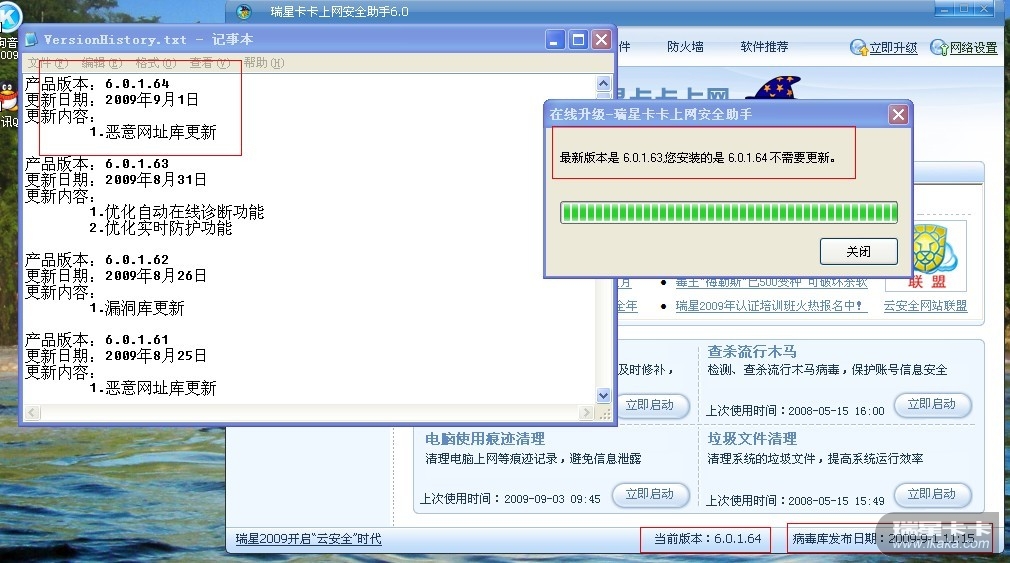The width and height of the screenshot is (1010, 563).
Task: Click 瑞星2009开启"云安全"时代 status link
Action: pyautogui.click(x=308, y=539)
